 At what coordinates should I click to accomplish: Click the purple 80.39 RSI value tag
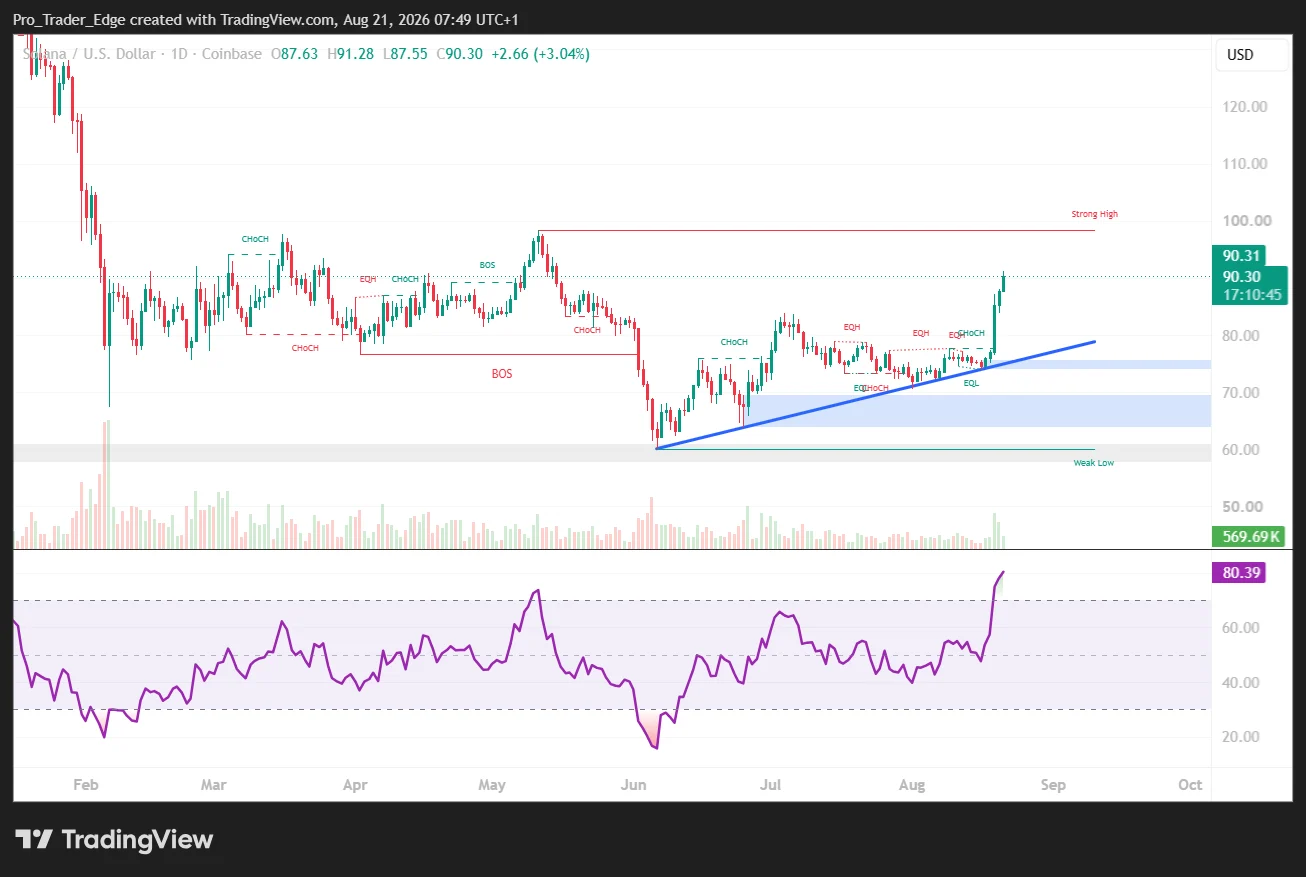coord(1239,574)
